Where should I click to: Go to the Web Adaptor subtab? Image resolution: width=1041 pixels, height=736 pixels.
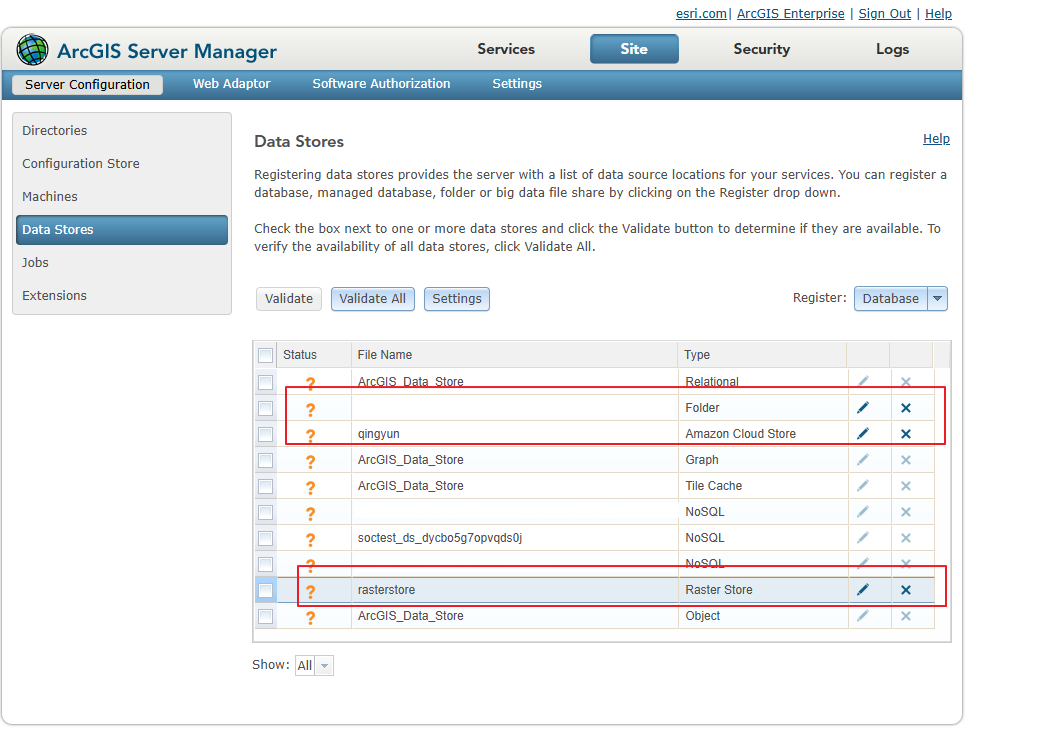pyautogui.click(x=232, y=84)
